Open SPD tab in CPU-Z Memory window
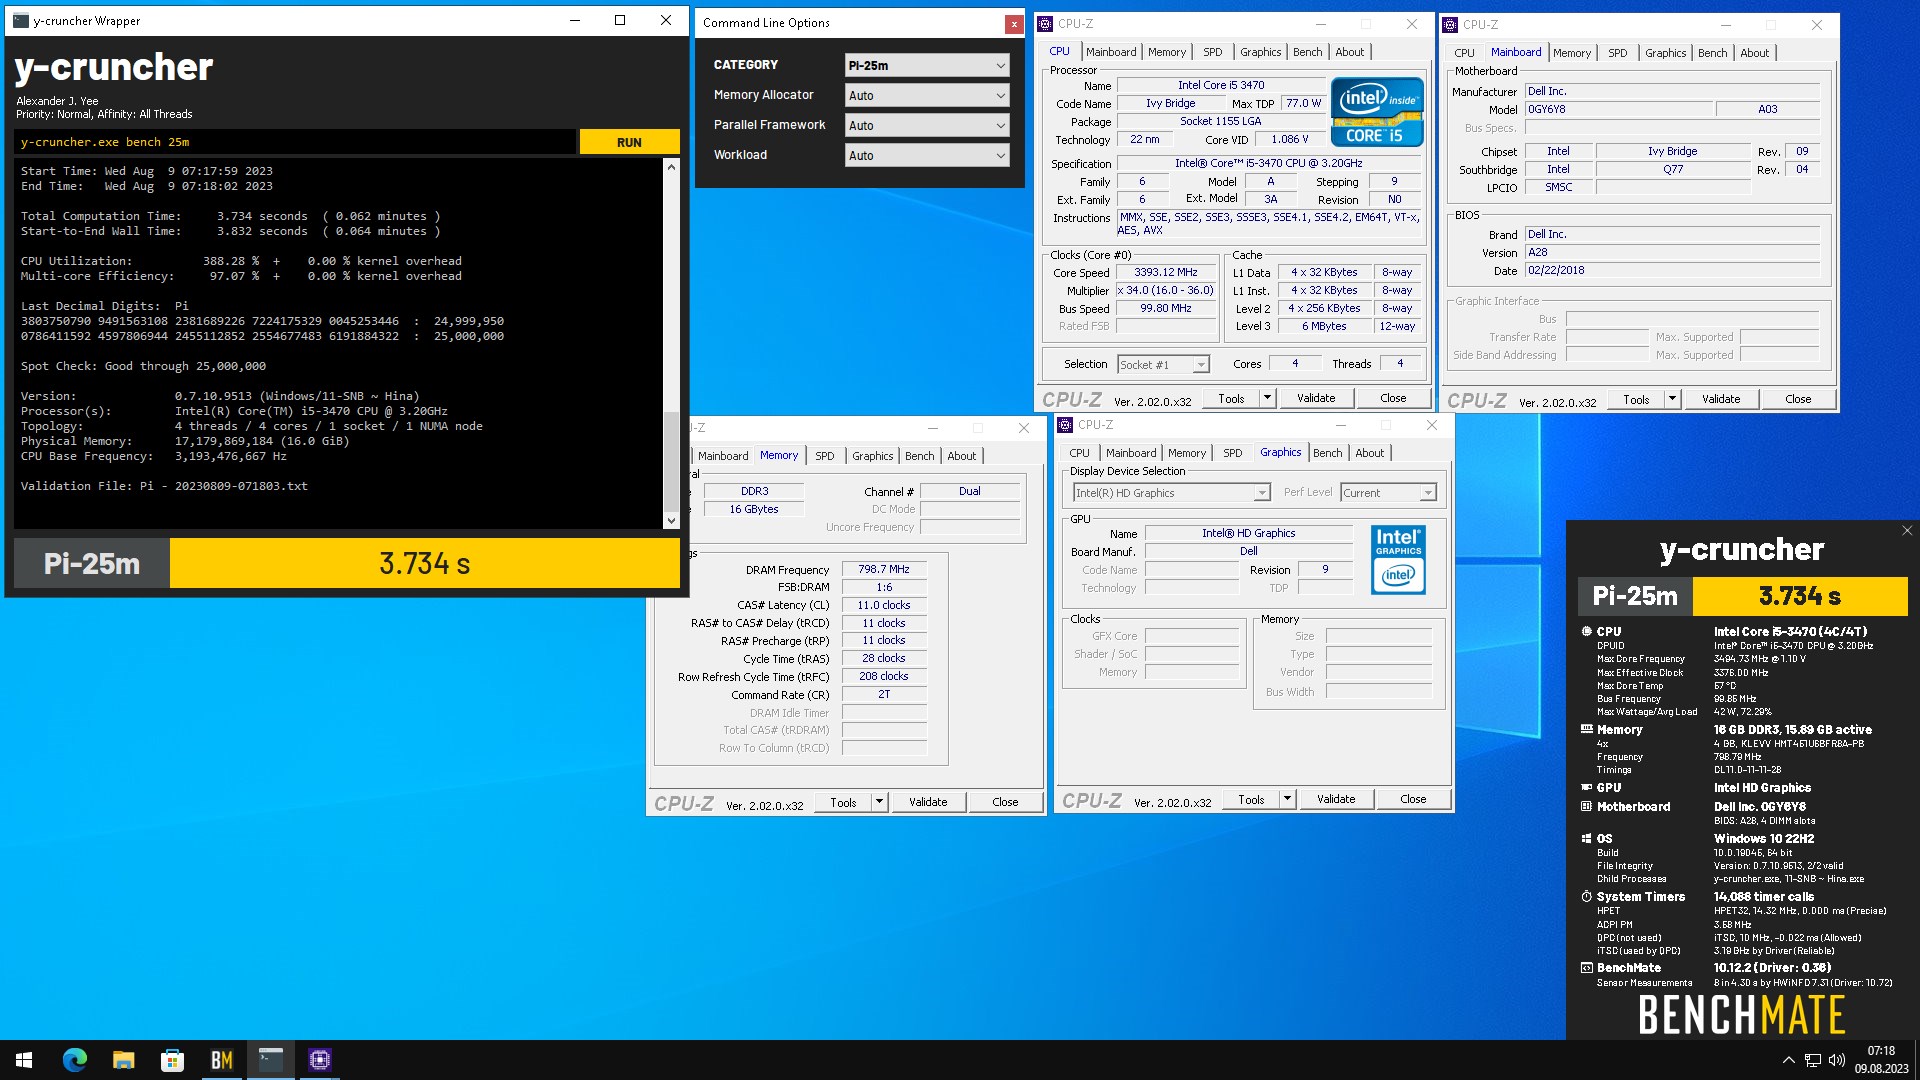The width and height of the screenshot is (1920, 1080). [x=824, y=456]
